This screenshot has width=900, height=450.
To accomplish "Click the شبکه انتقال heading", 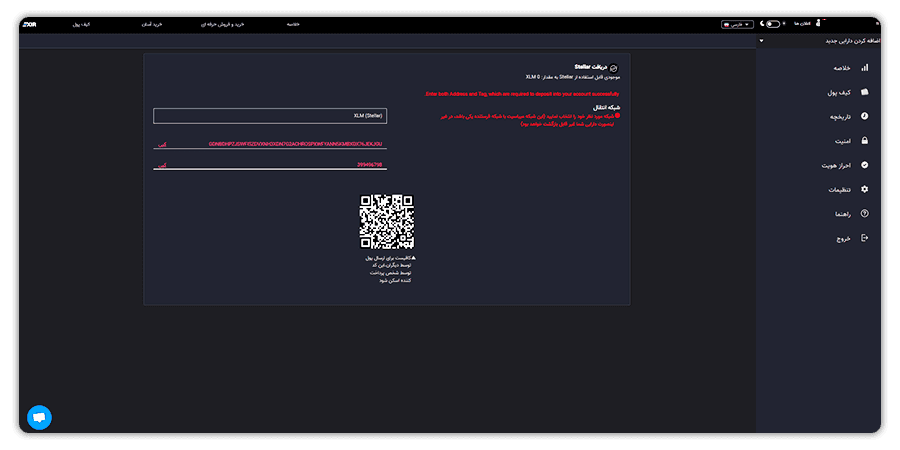I will click(606, 107).
